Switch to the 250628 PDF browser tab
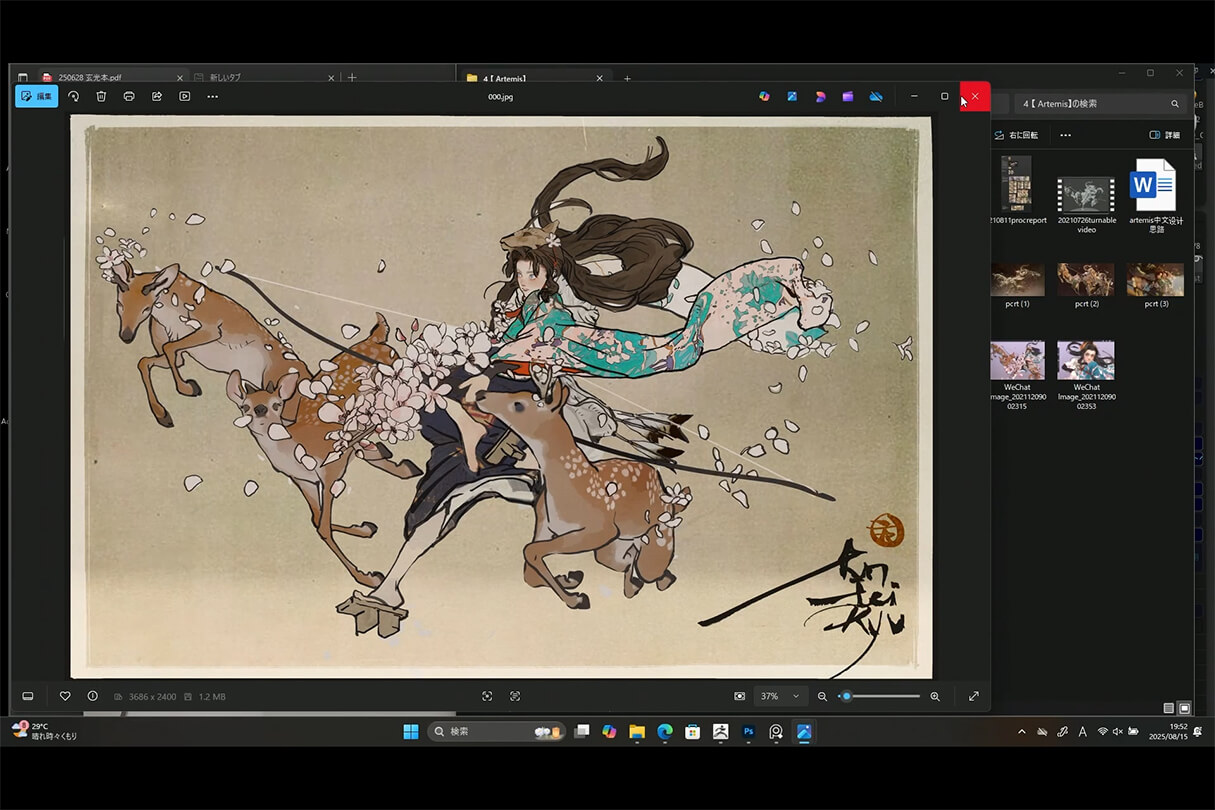This screenshot has width=1215, height=810. 105,77
